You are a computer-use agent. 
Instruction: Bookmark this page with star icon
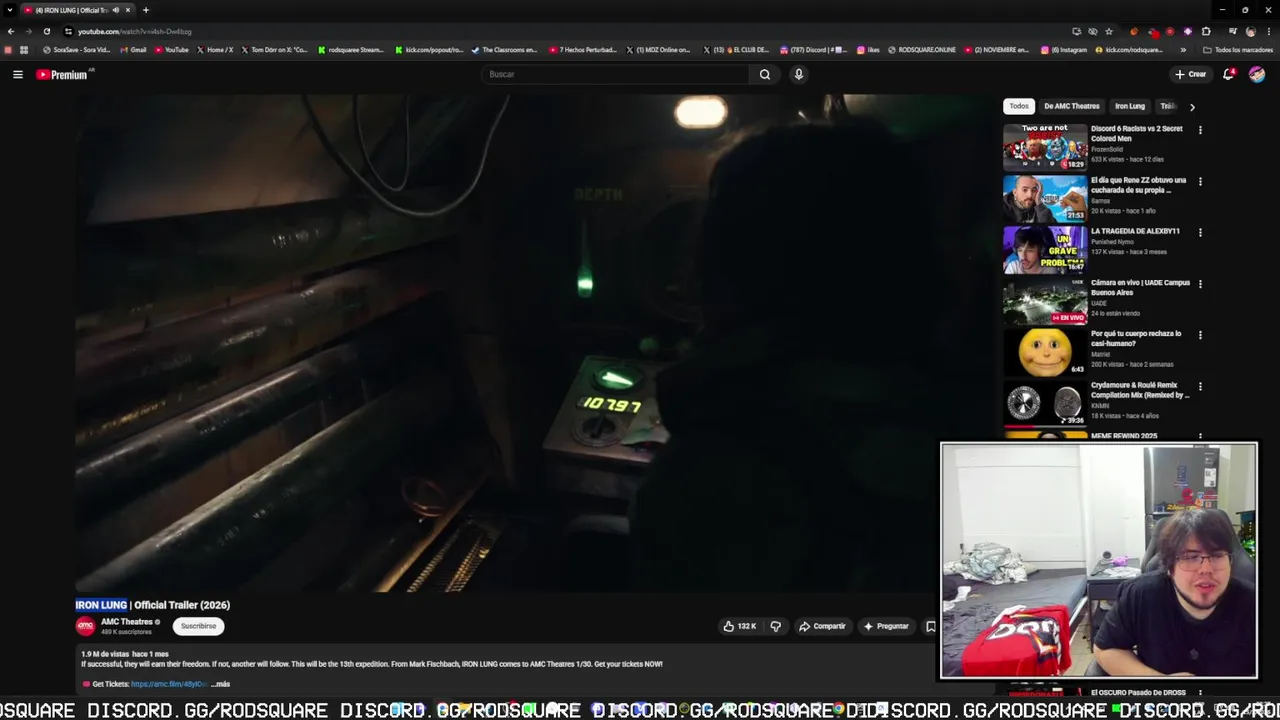pyautogui.click(x=1109, y=31)
